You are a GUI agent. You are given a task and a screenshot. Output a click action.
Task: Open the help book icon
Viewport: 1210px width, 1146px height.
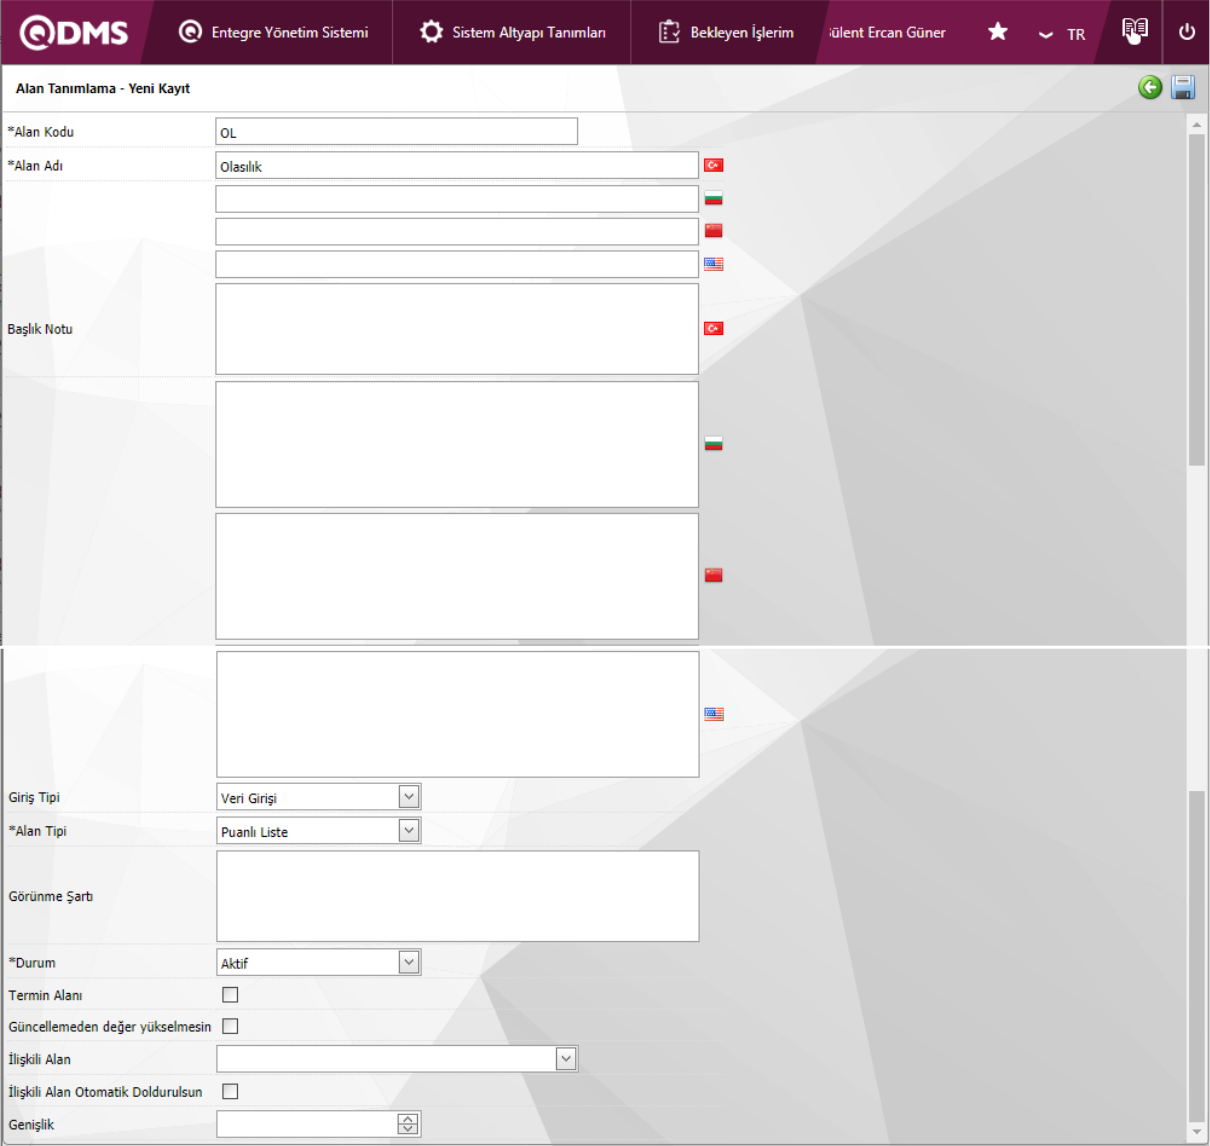(x=1135, y=31)
